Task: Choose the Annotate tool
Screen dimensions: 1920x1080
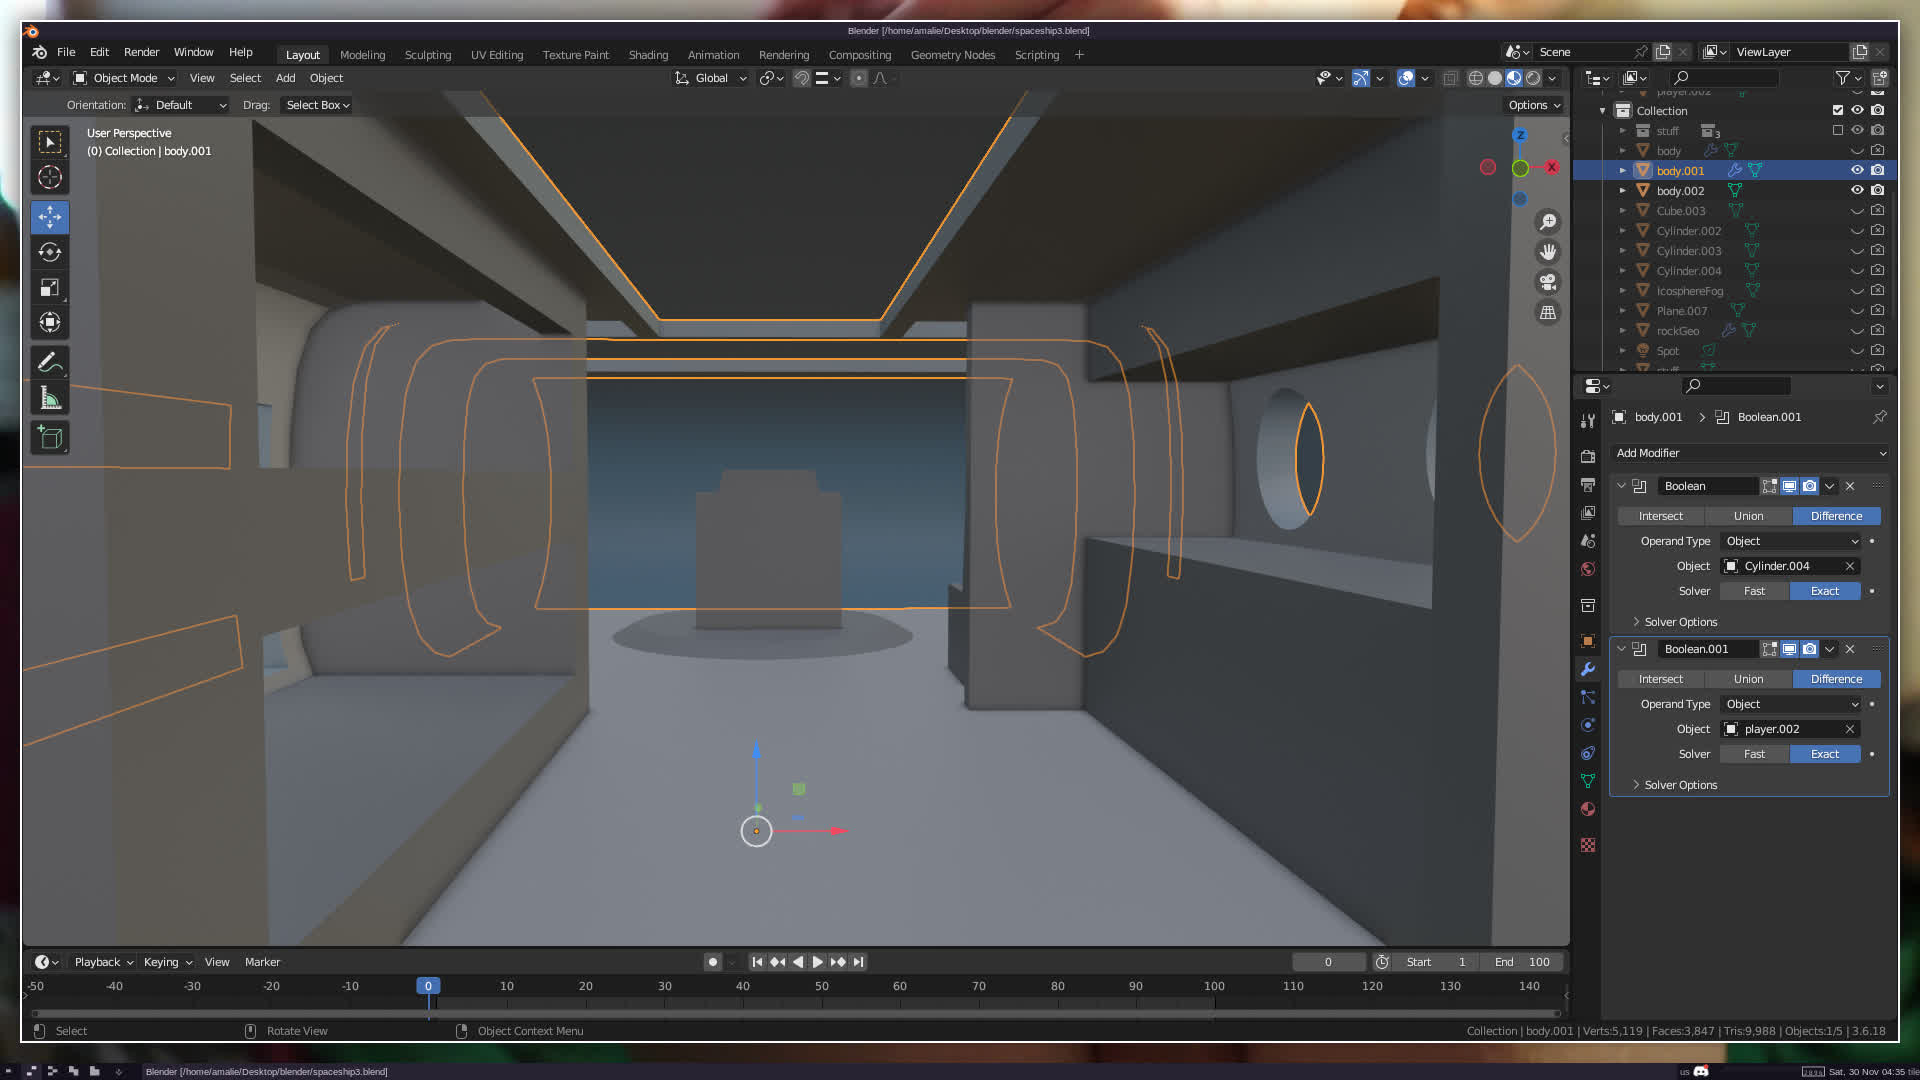Action: pyautogui.click(x=50, y=362)
